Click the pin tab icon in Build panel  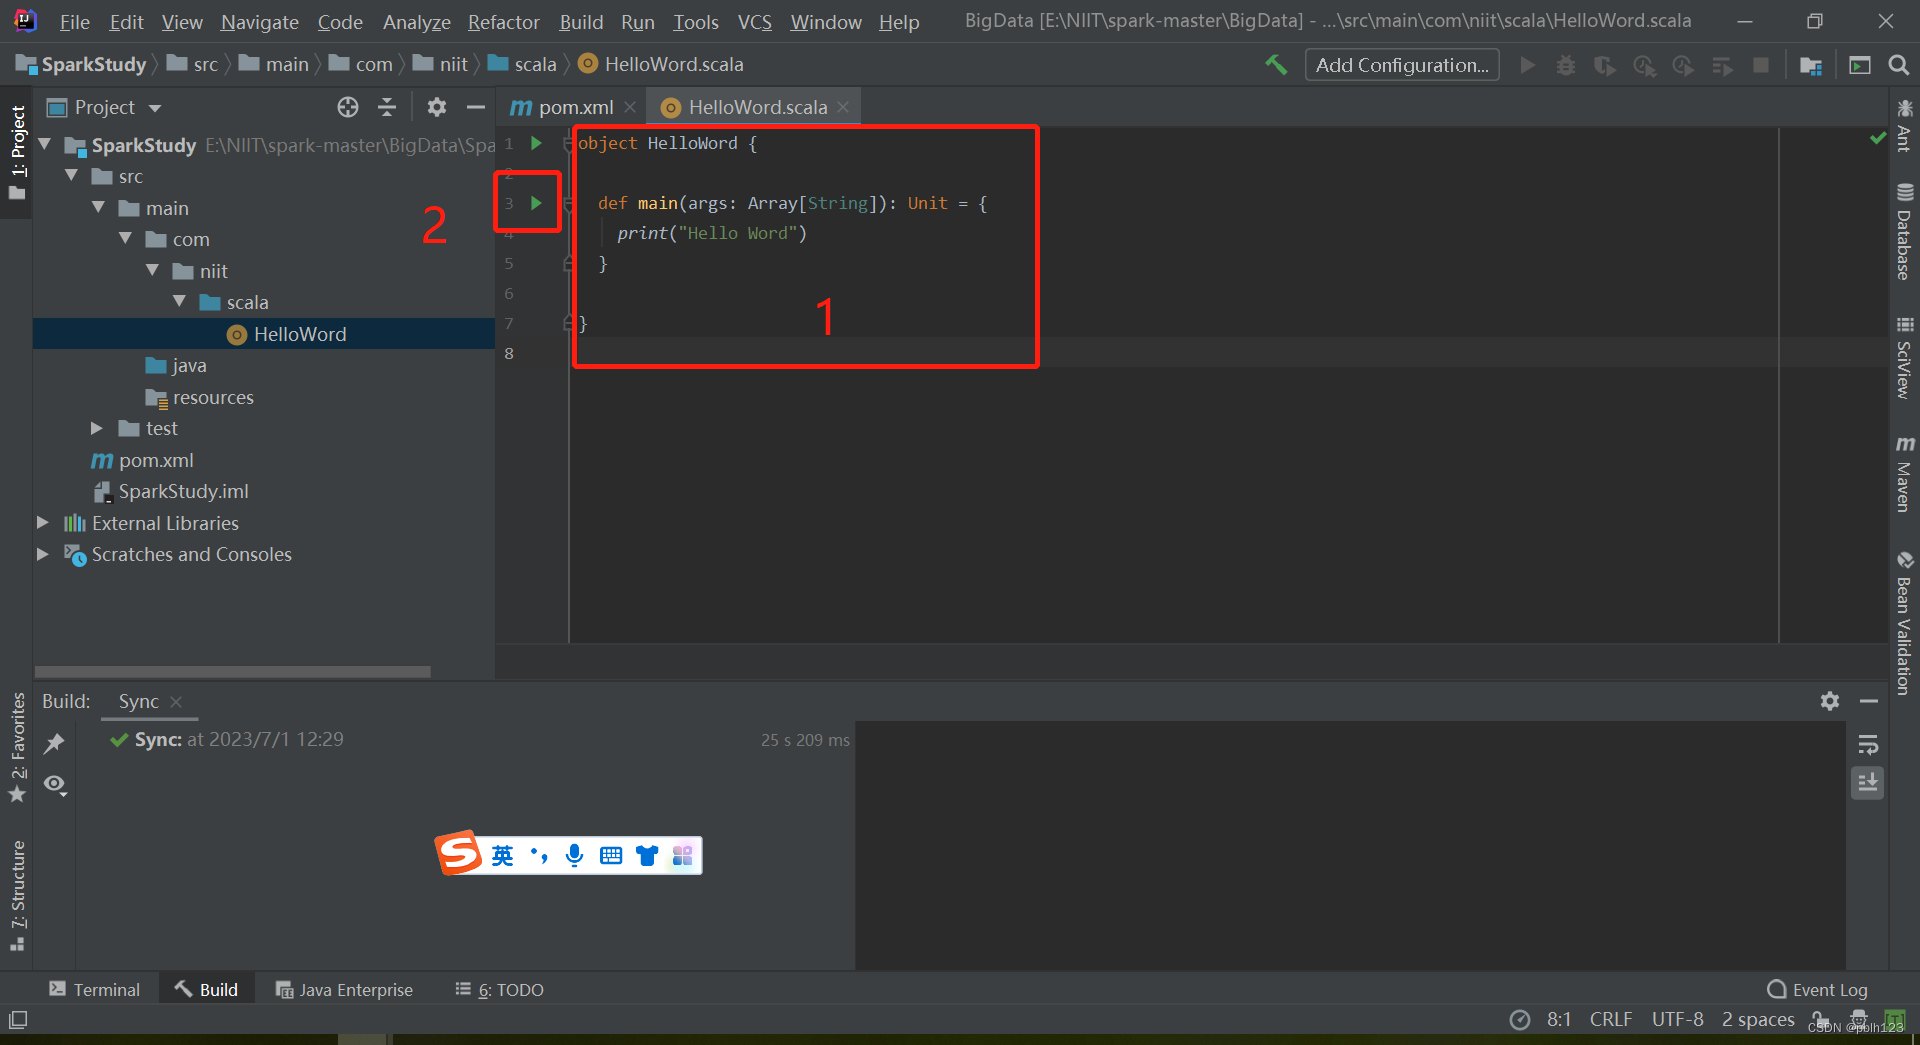54,743
